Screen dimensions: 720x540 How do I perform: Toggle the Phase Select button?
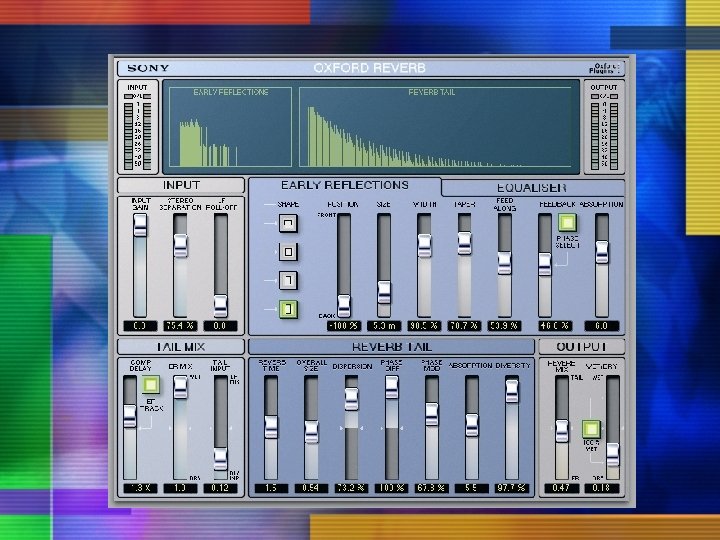pyautogui.click(x=567, y=223)
